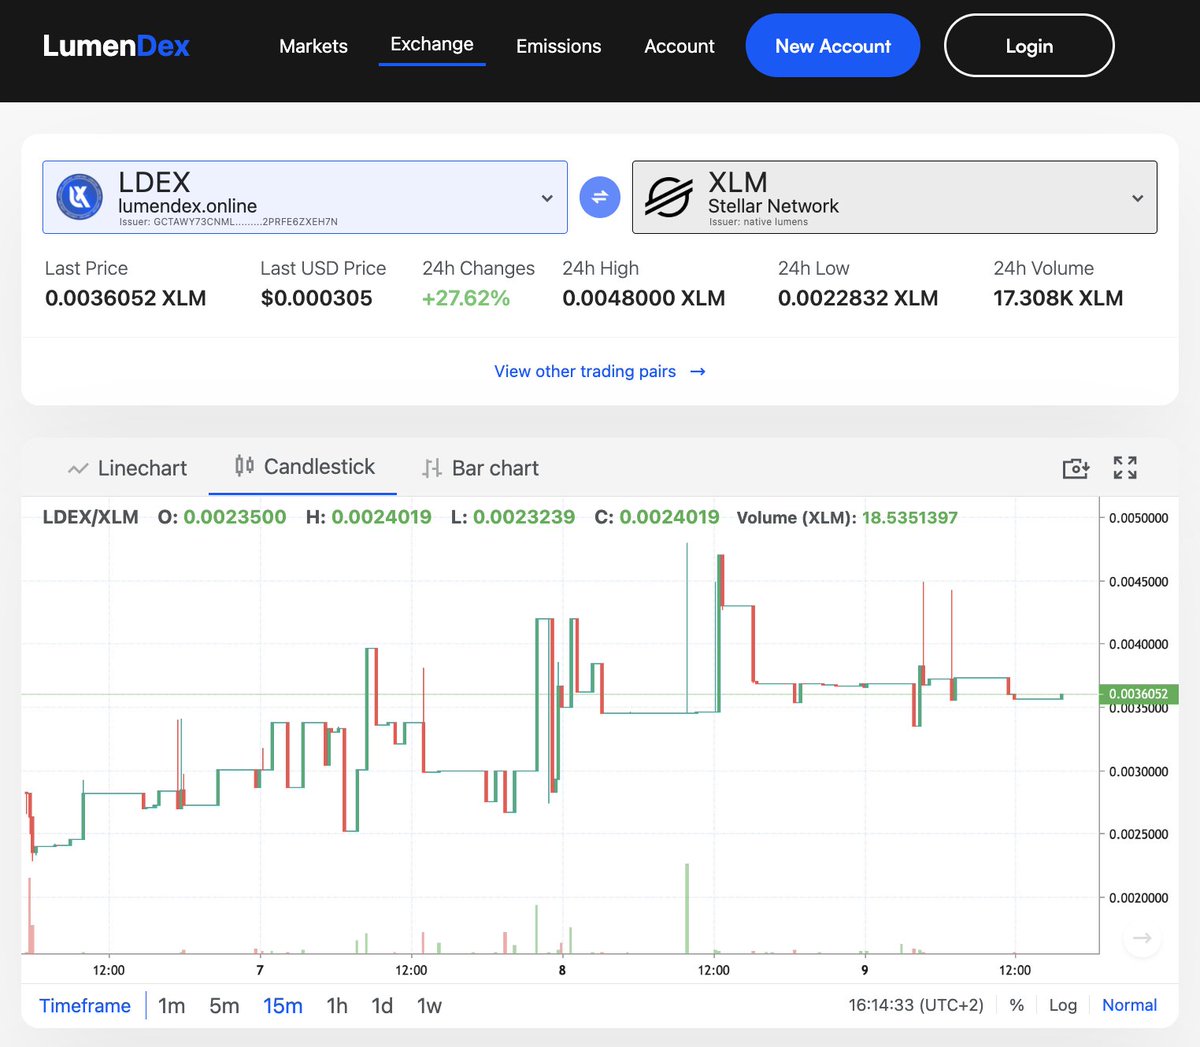Open the Exchange page
Viewport: 1200px width, 1047px height.
point(432,44)
